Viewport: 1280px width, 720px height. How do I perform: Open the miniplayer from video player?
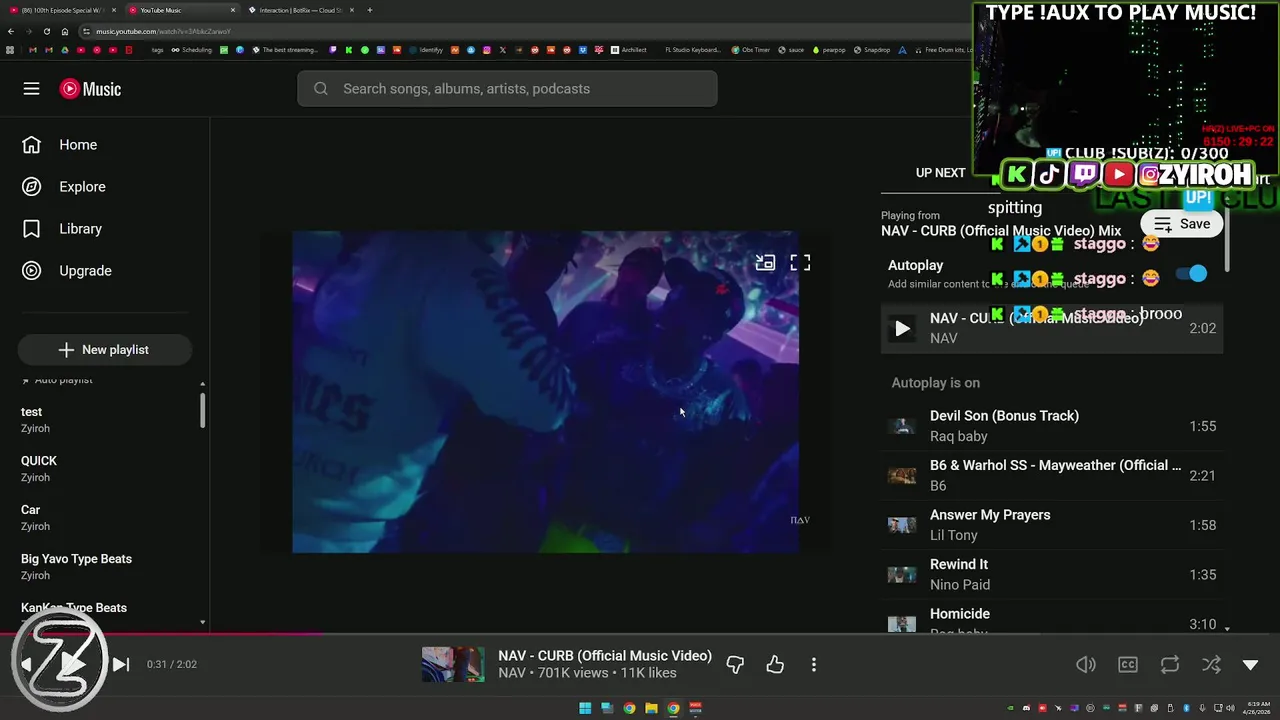[x=765, y=263]
